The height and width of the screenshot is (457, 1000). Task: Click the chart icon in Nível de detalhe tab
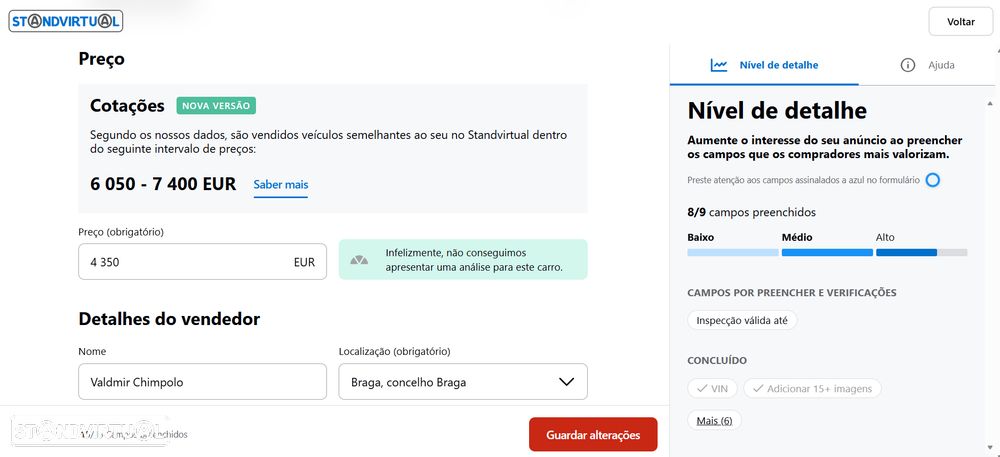[719, 65]
